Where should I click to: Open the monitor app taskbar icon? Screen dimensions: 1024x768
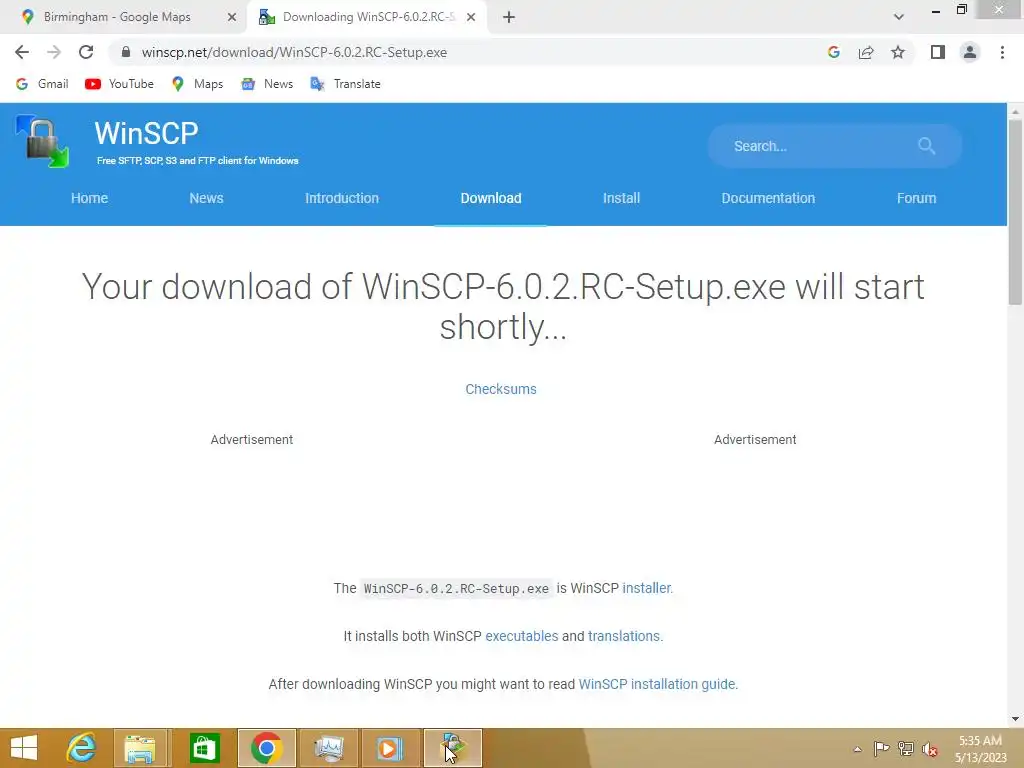point(328,748)
